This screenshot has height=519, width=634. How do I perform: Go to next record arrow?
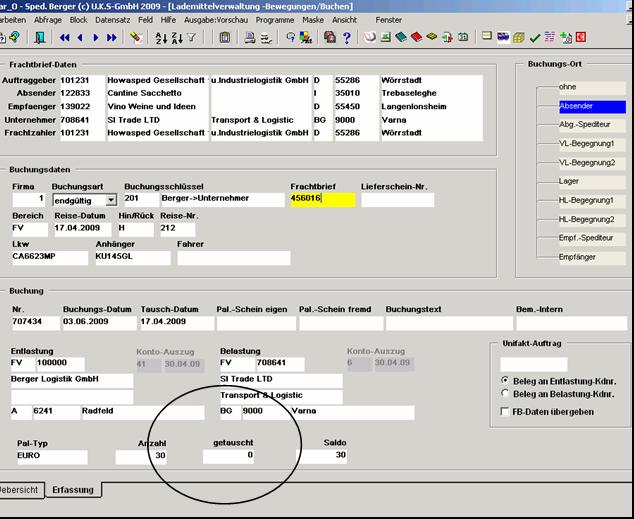pos(96,38)
